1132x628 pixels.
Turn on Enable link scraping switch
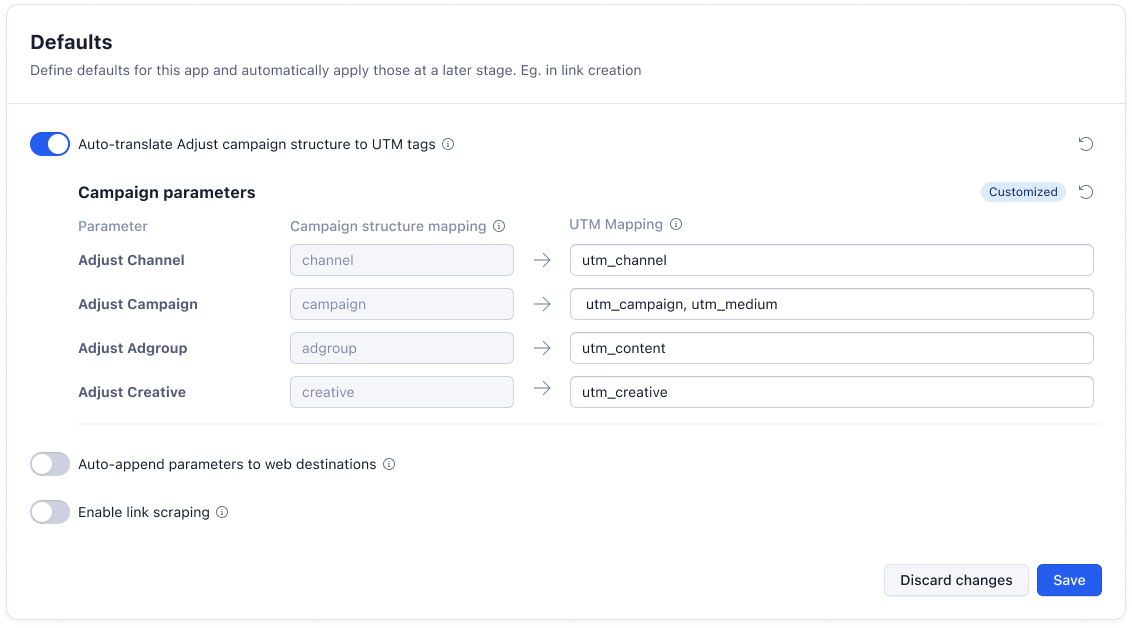coord(50,512)
